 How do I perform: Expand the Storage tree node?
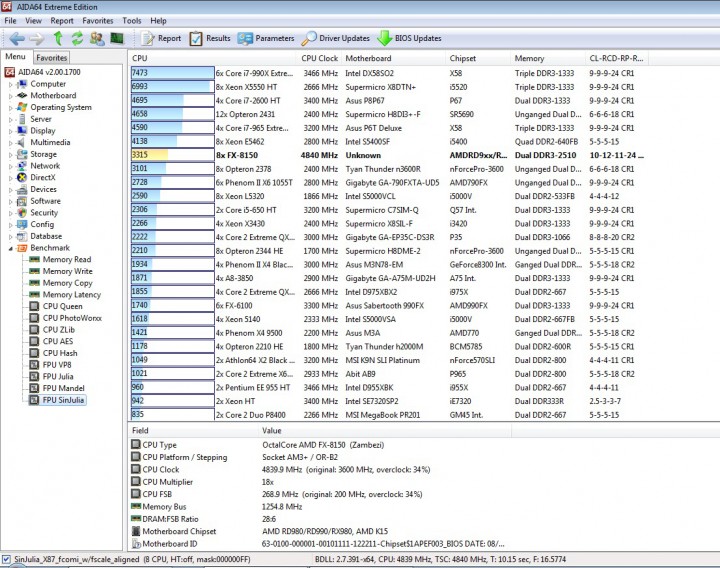[10, 155]
